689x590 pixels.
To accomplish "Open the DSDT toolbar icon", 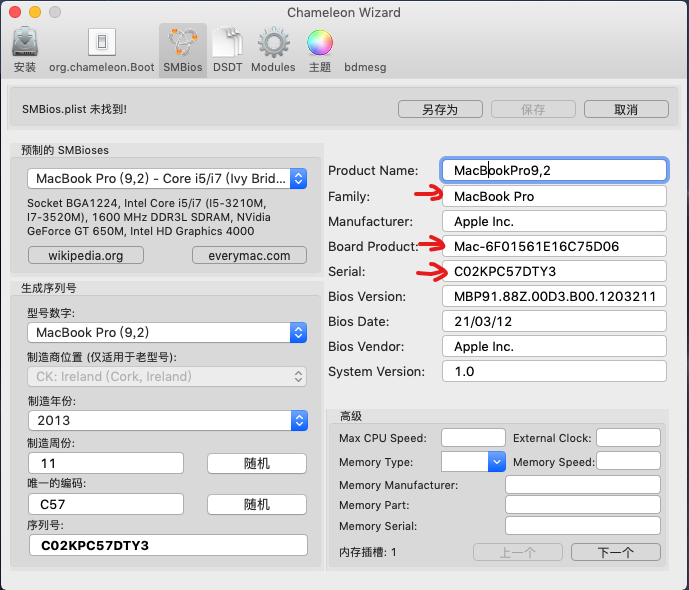I will pyautogui.click(x=227, y=50).
